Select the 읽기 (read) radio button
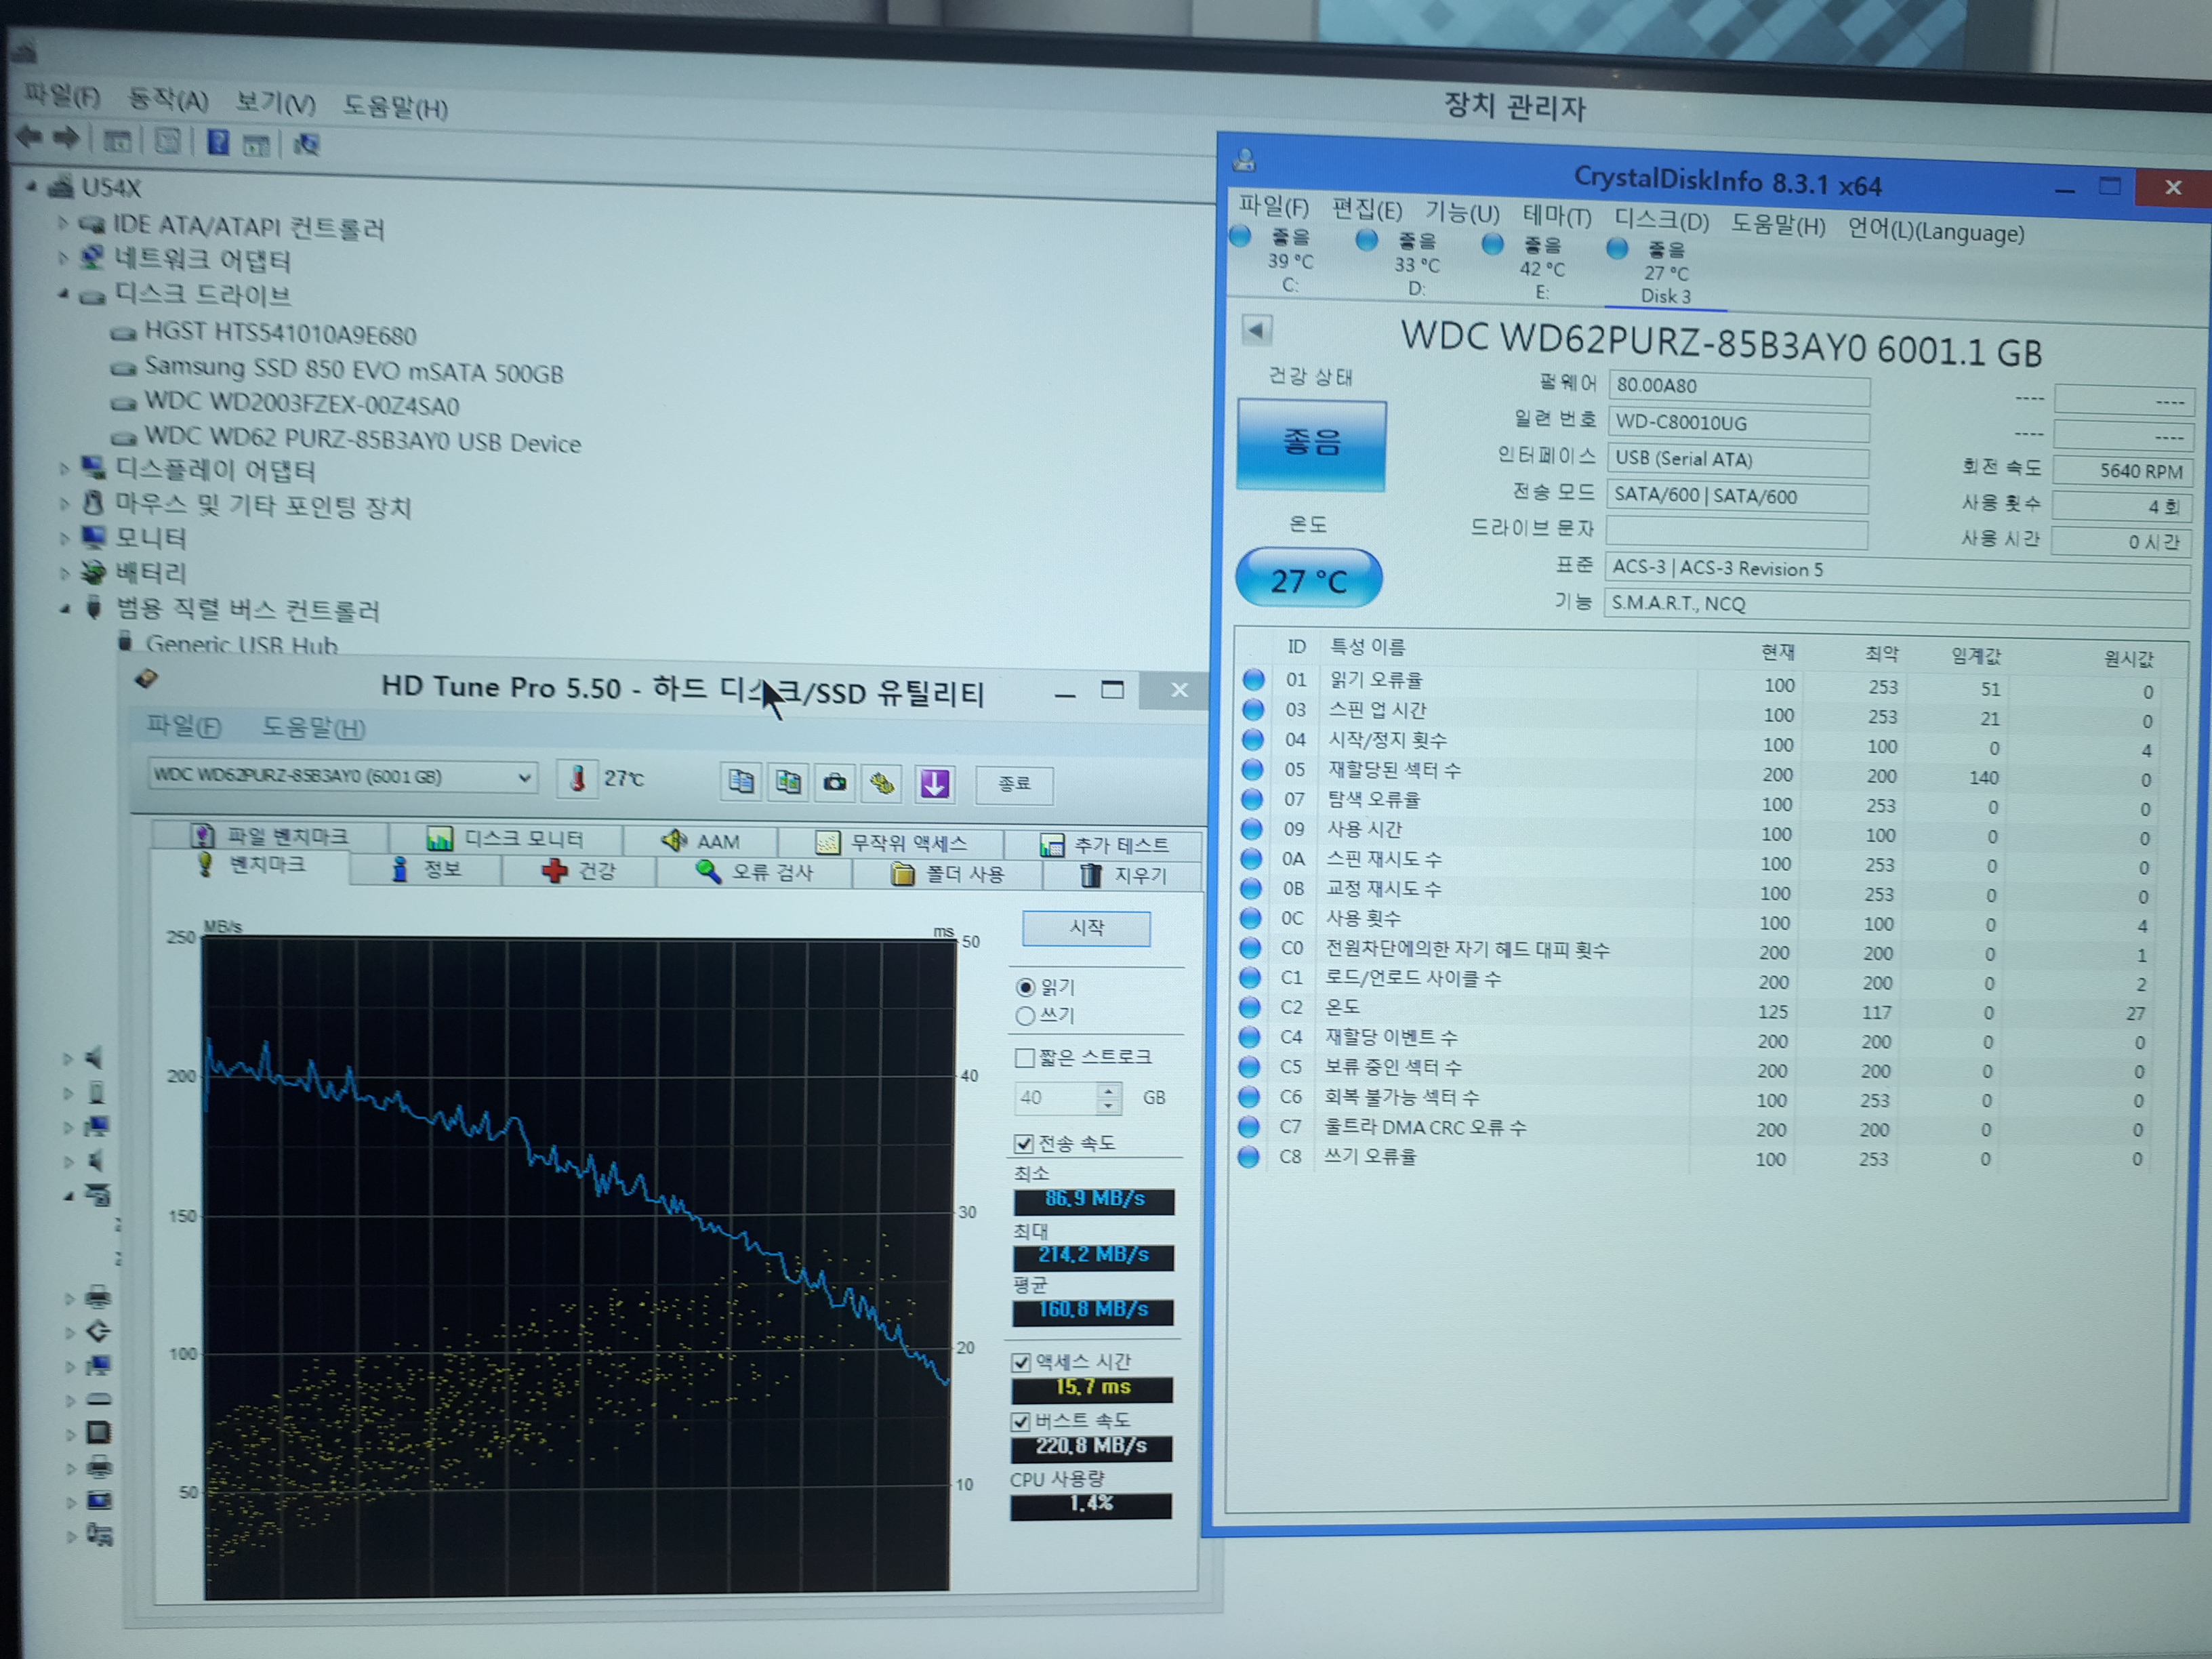 coord(1025,987)
